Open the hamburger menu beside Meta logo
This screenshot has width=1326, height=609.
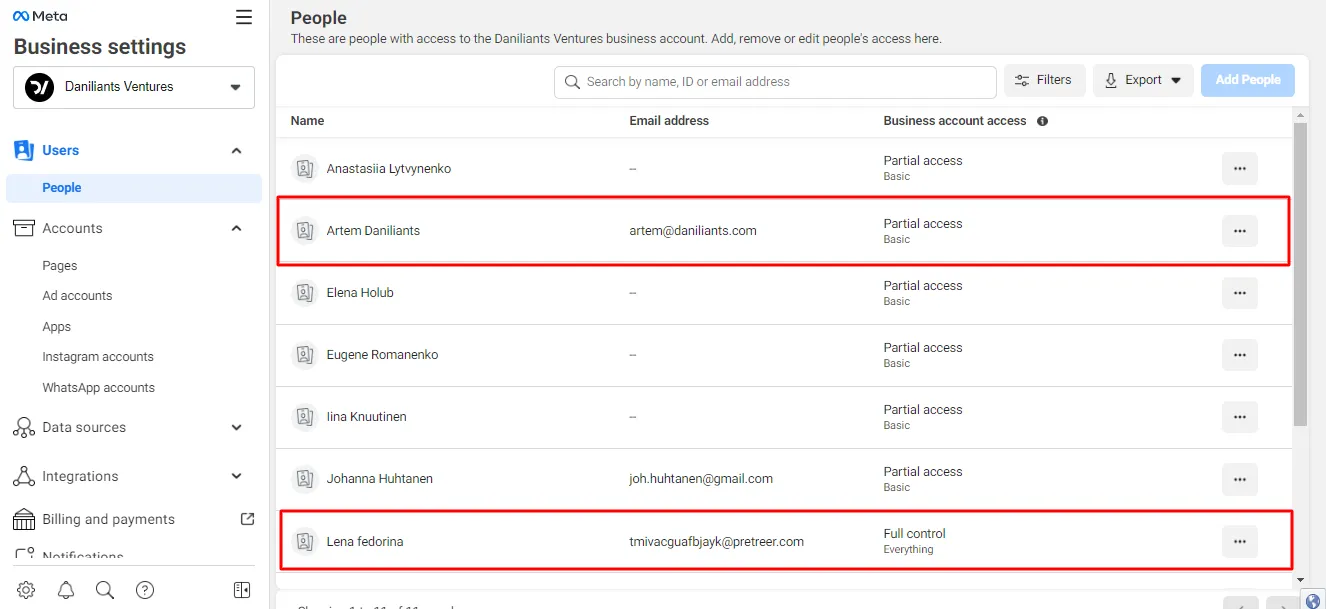[x=244, y=17]
